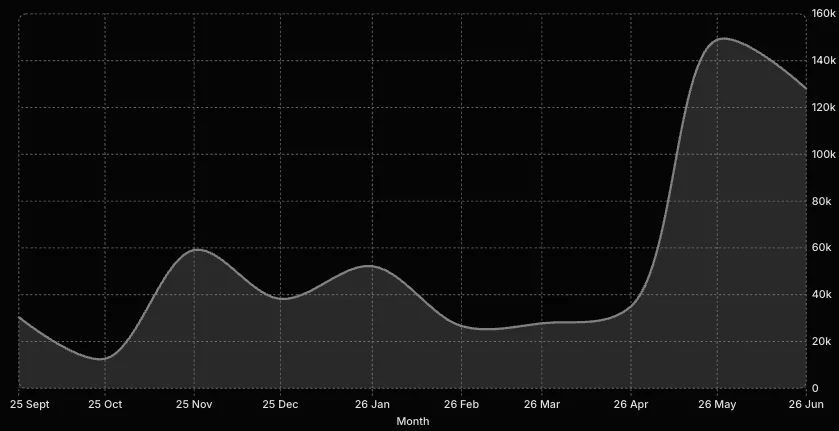Click the '26 Jun' x-axis label
Viewport: 839px width, 431px height.
pyautogui.click(x=806, y=404)
